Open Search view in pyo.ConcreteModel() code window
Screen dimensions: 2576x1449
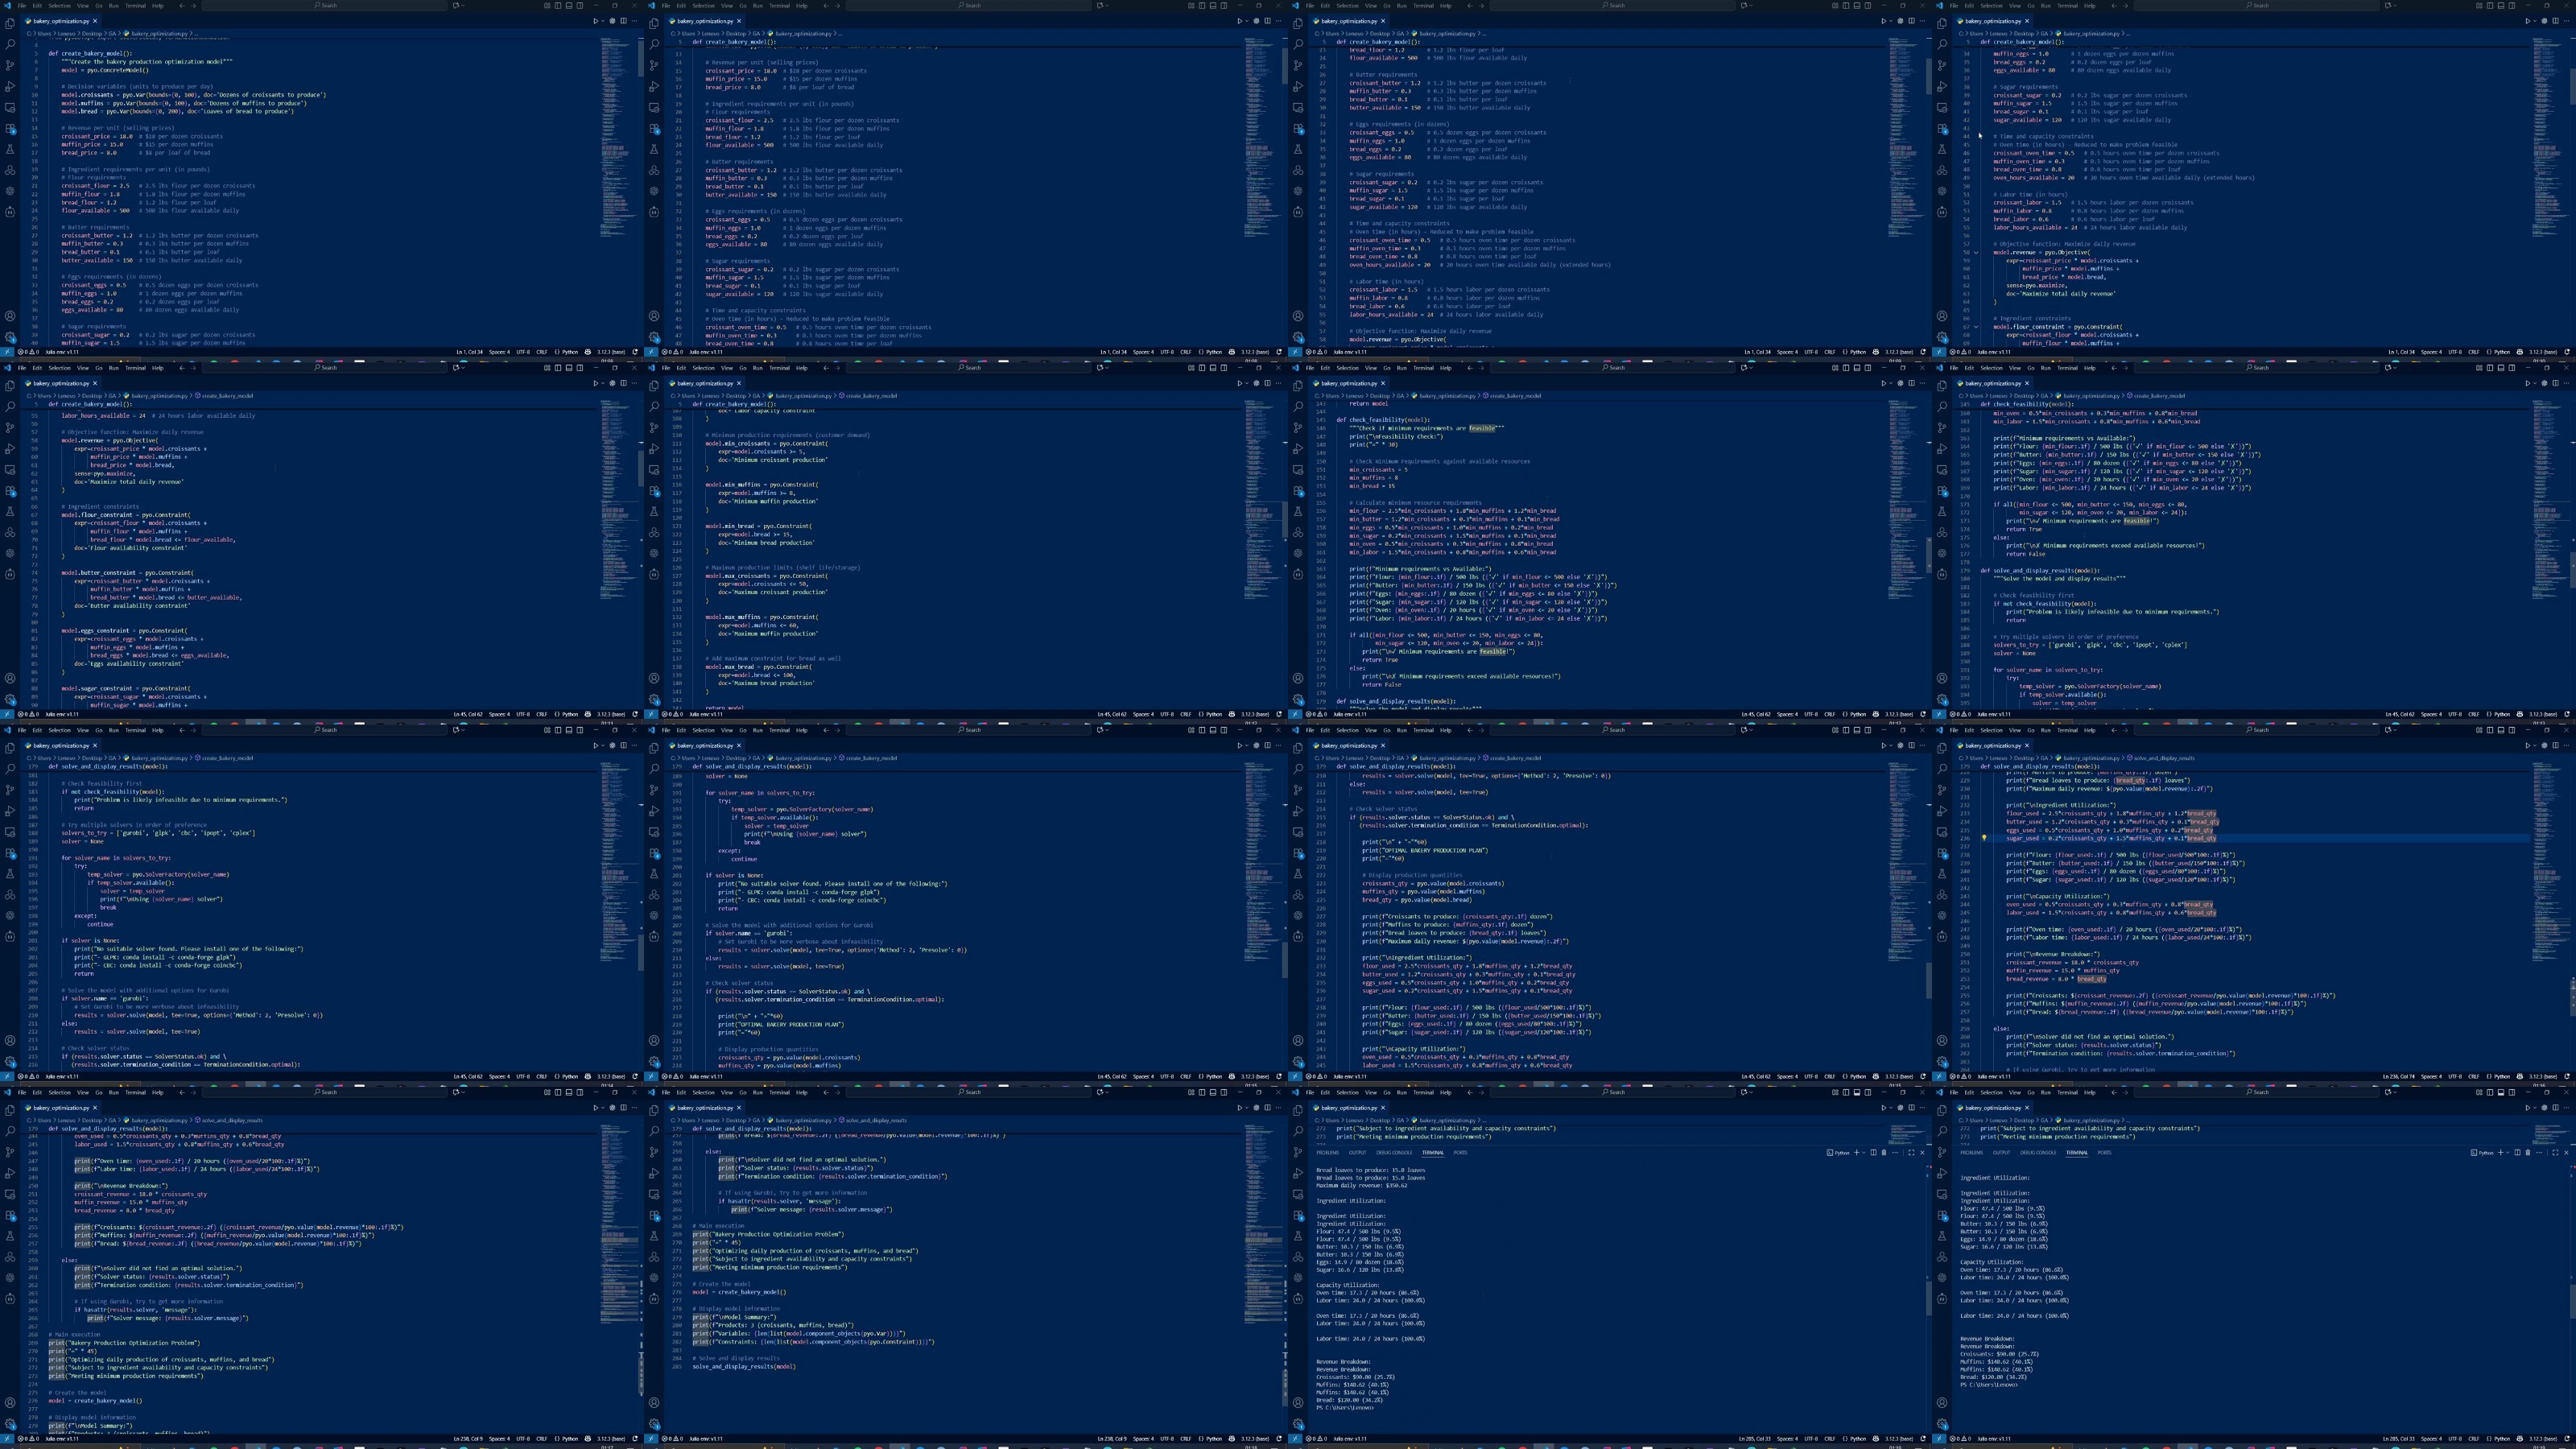click(10, 44)
